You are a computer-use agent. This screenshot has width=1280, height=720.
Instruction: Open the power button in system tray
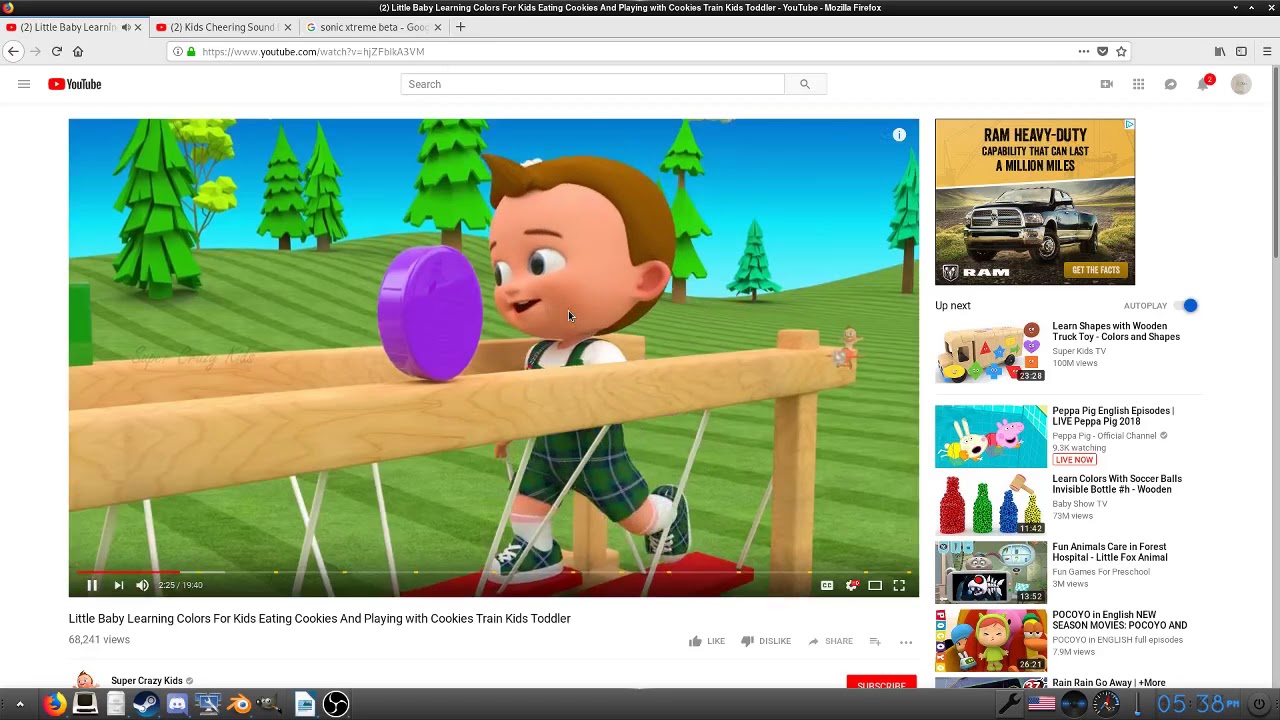(1259, 704)
